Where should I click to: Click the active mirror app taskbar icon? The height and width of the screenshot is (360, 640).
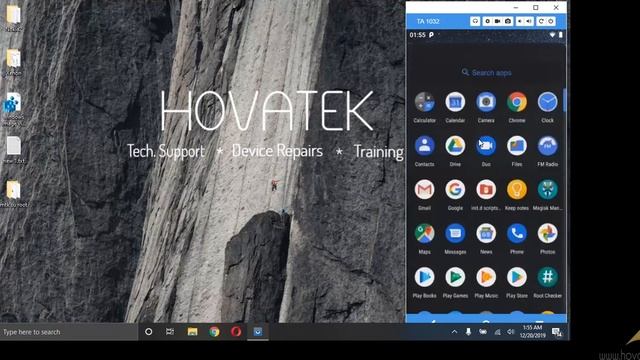258,332
